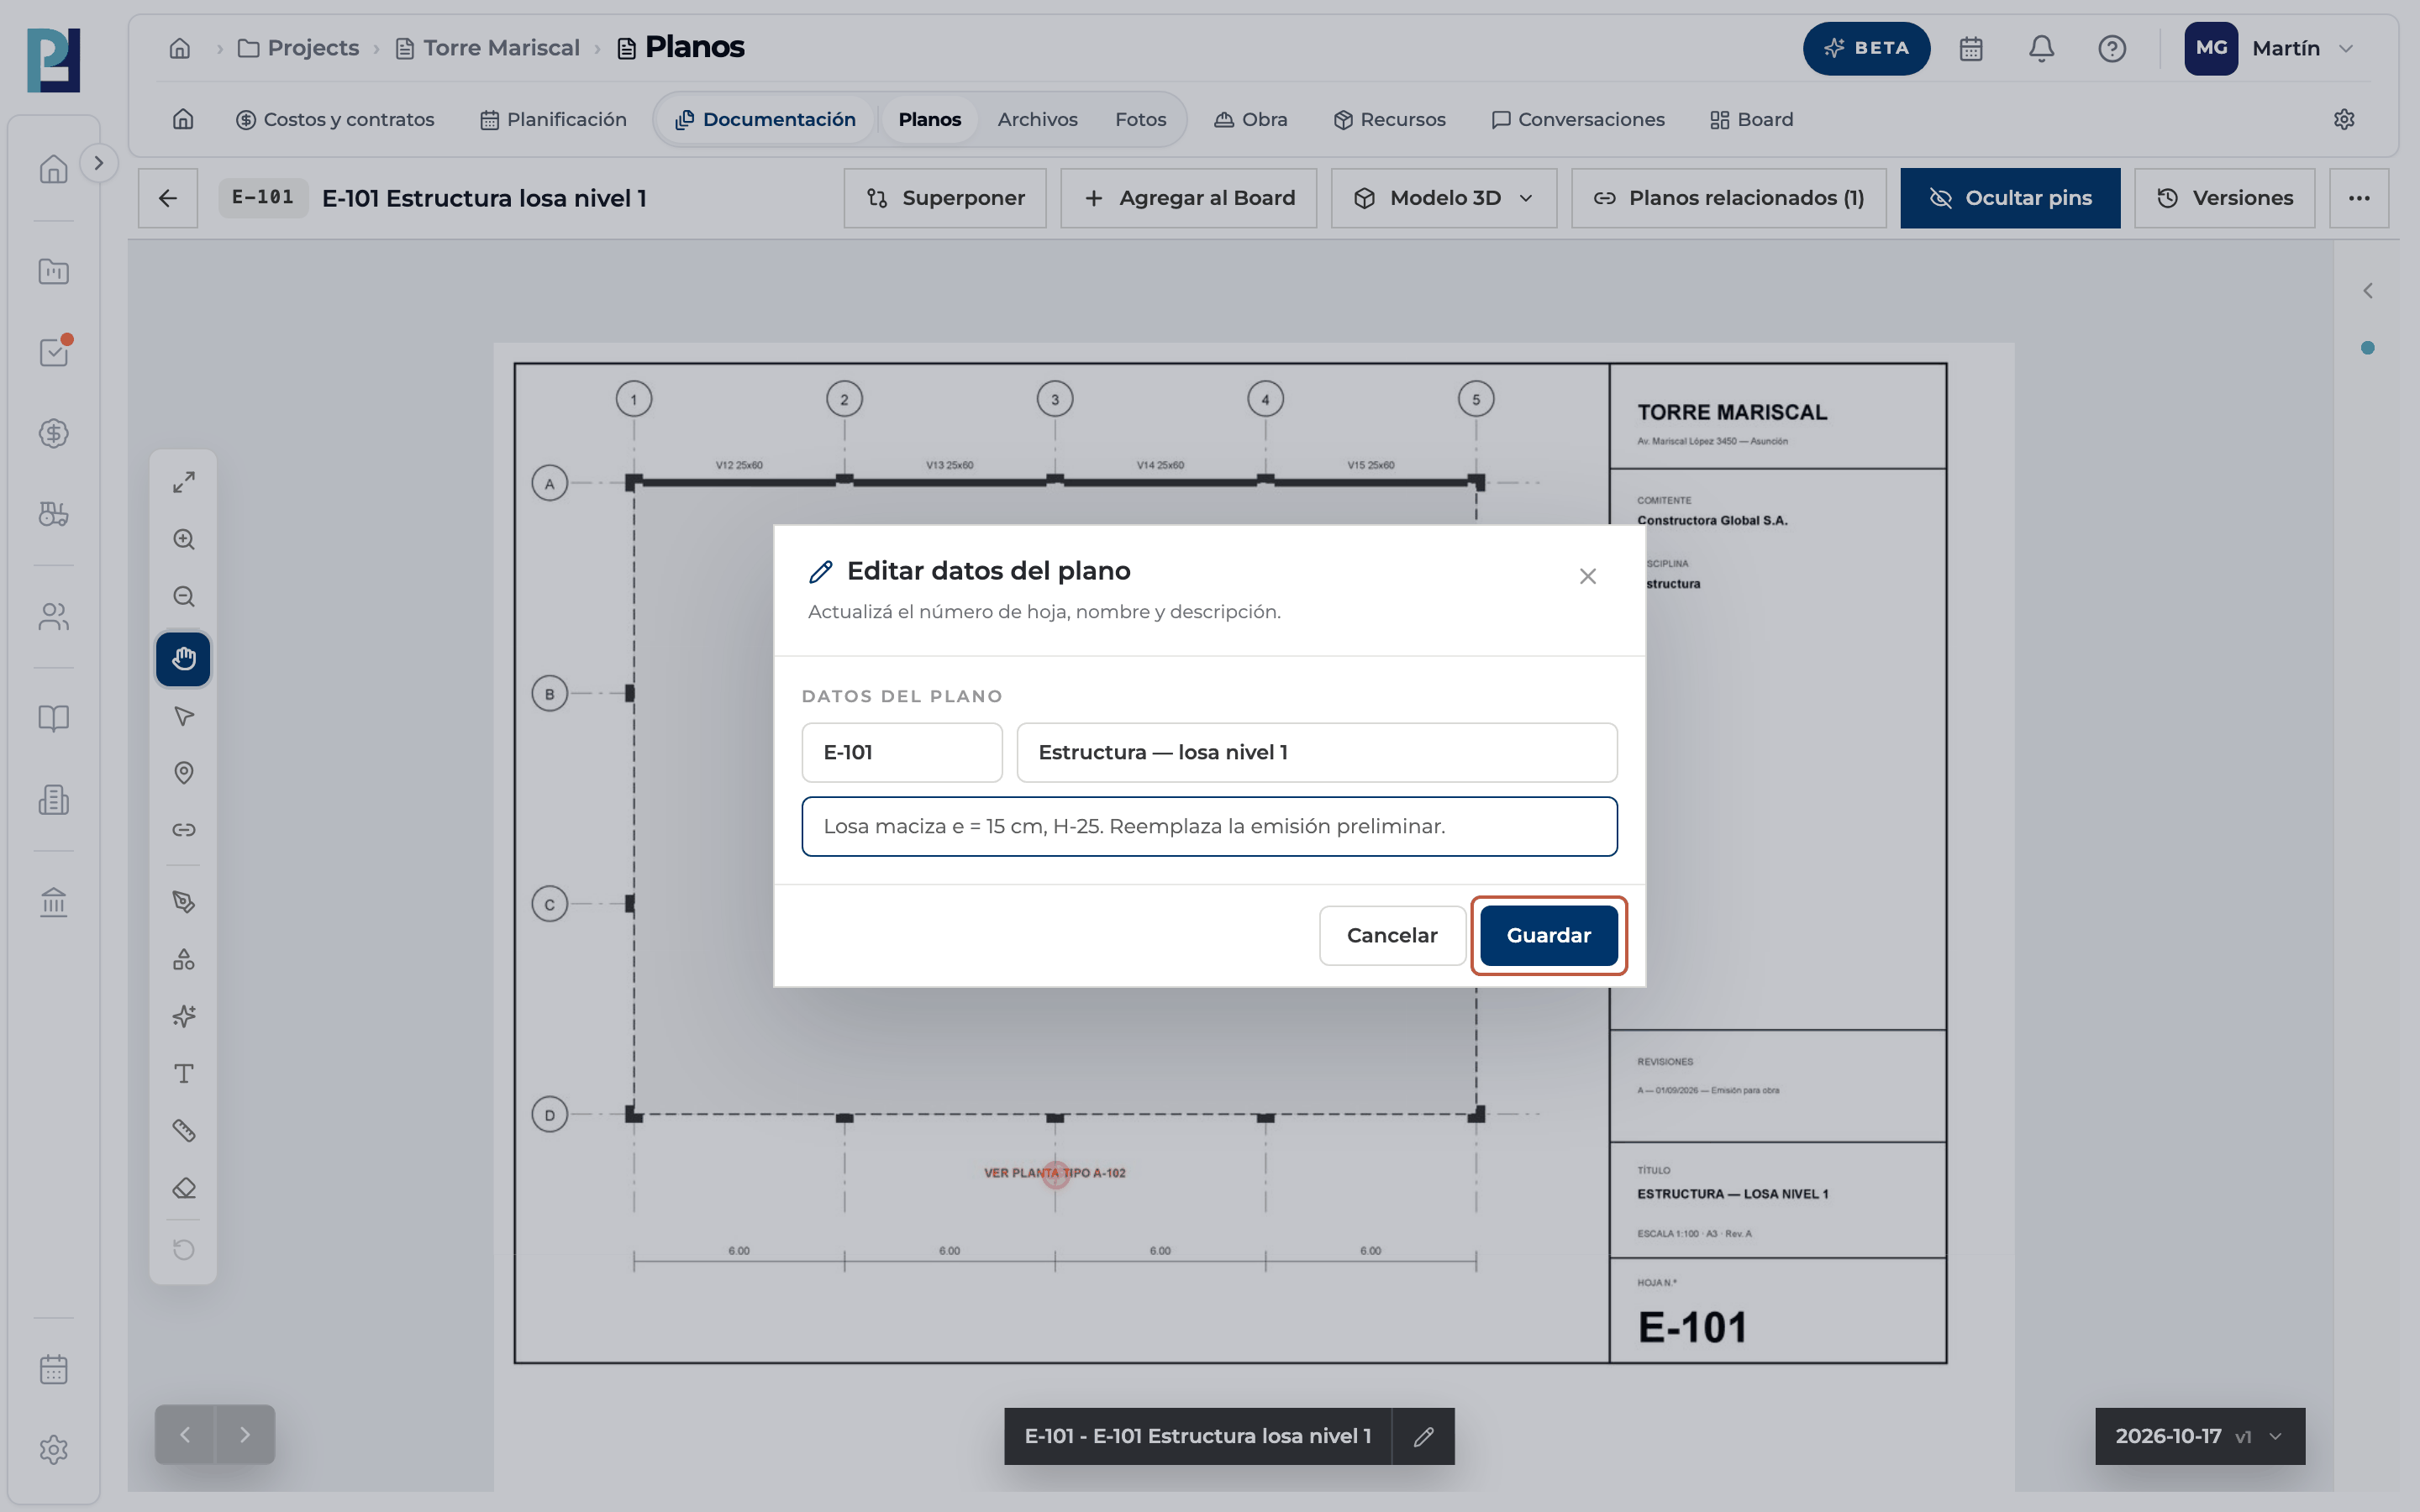Select the ruler measure tool

coord(183,1131)
